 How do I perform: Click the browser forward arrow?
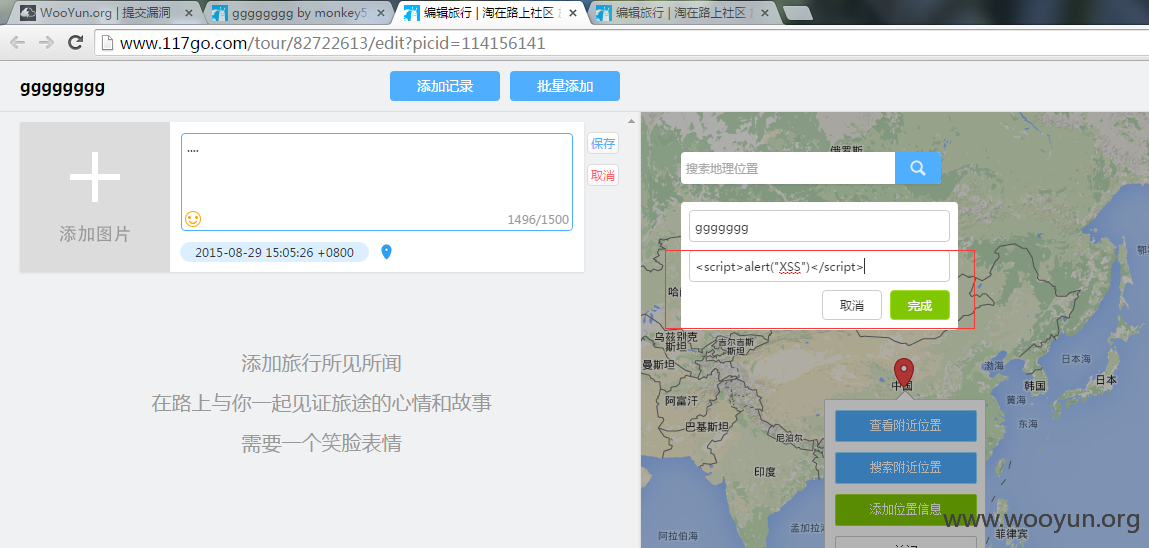[45, 42]
